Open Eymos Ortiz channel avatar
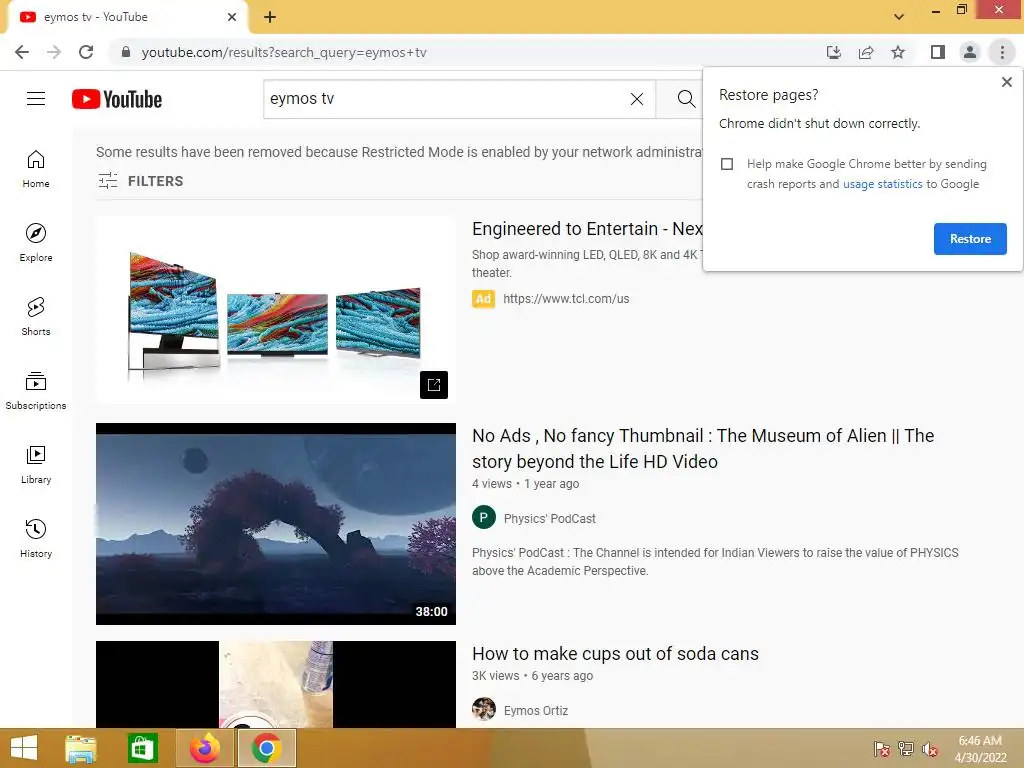Screen dimensions: 1024x768 click(484, 709)
